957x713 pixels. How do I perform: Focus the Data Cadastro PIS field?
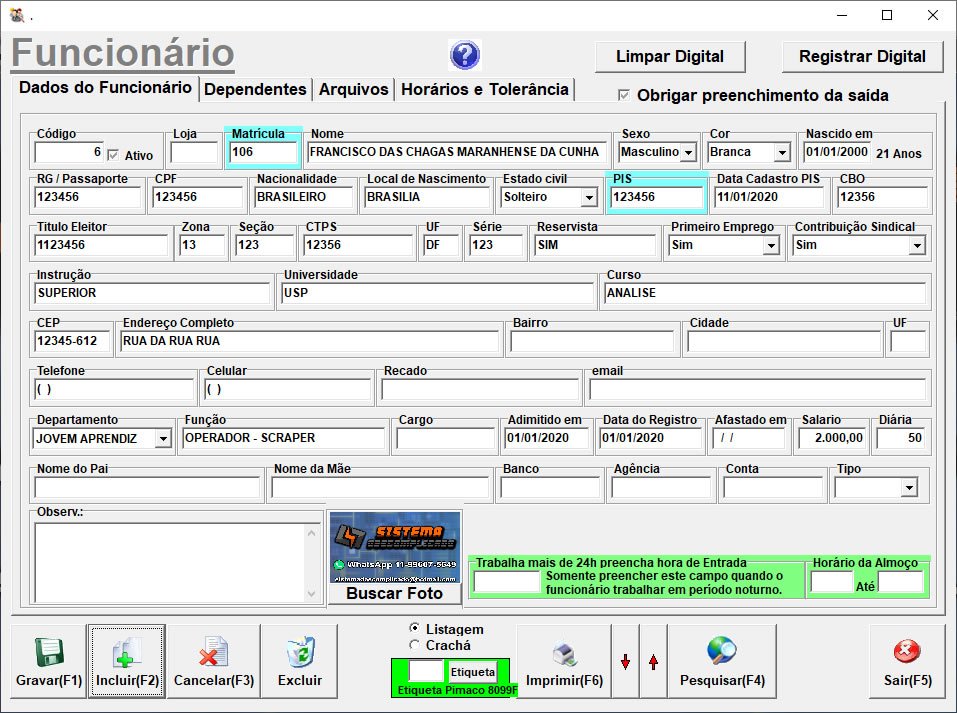[769, 197]
